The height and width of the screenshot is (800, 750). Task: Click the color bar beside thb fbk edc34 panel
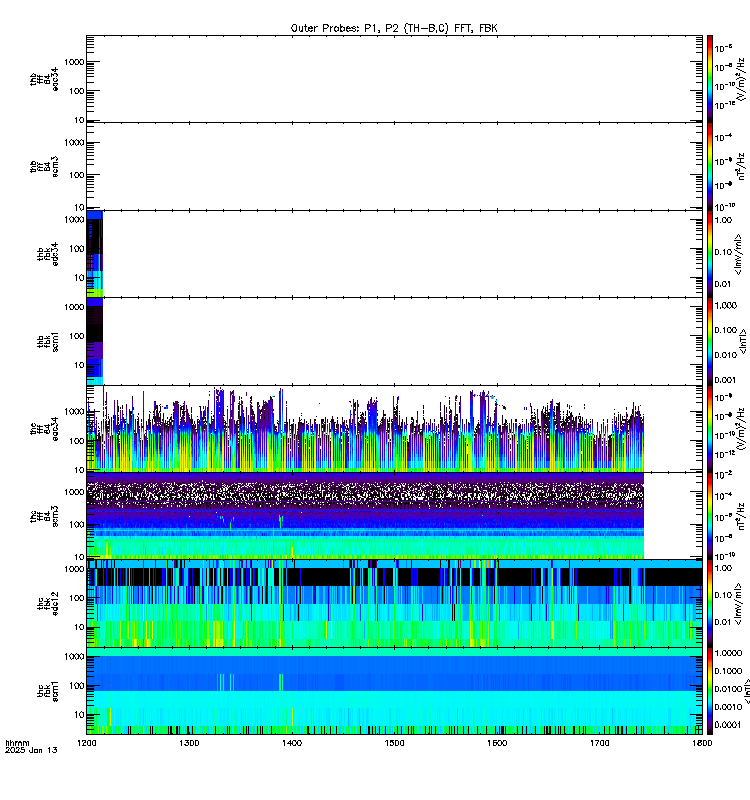coord(710,254)
